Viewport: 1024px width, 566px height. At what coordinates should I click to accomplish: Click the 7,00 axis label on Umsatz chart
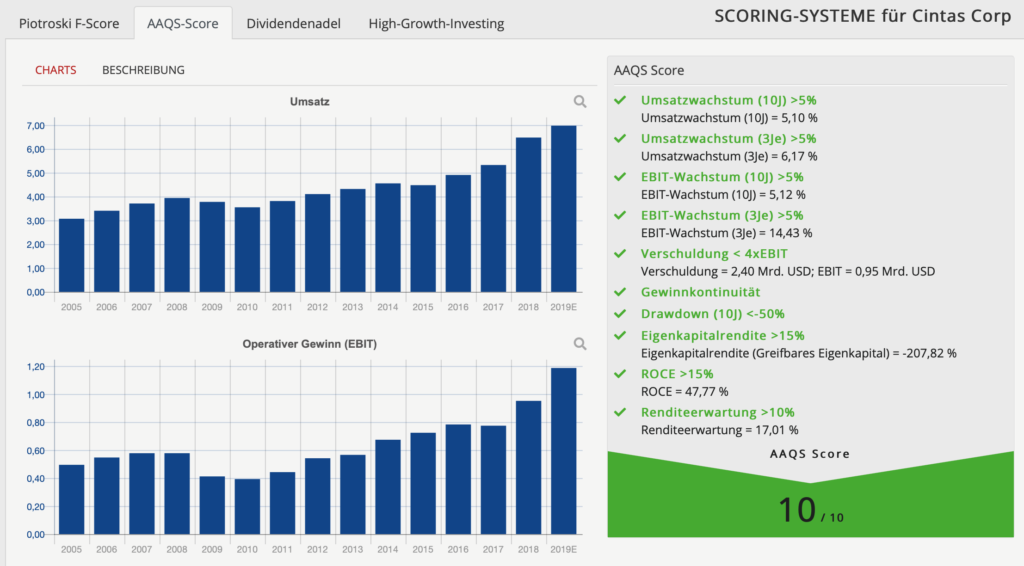click(x=35, y=126)
